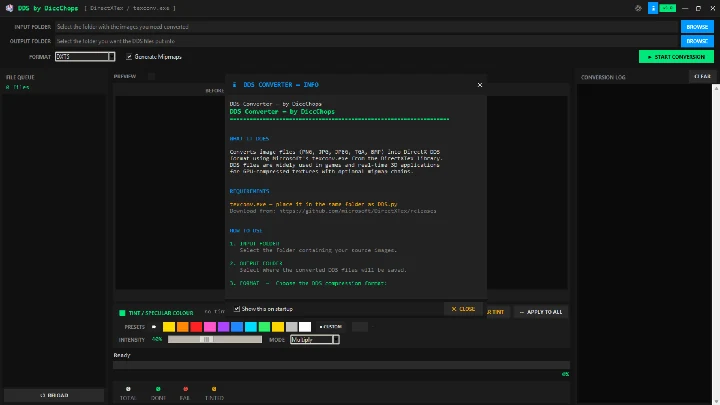Image resolution: width=720 pixels, height=405 pixels.
Task: Click the red Fail counter icon
Action: coord(186,389)
